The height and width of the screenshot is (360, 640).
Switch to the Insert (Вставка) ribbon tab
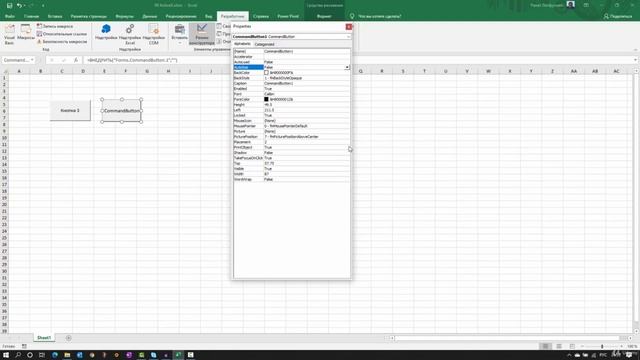(x=55, y=16)
